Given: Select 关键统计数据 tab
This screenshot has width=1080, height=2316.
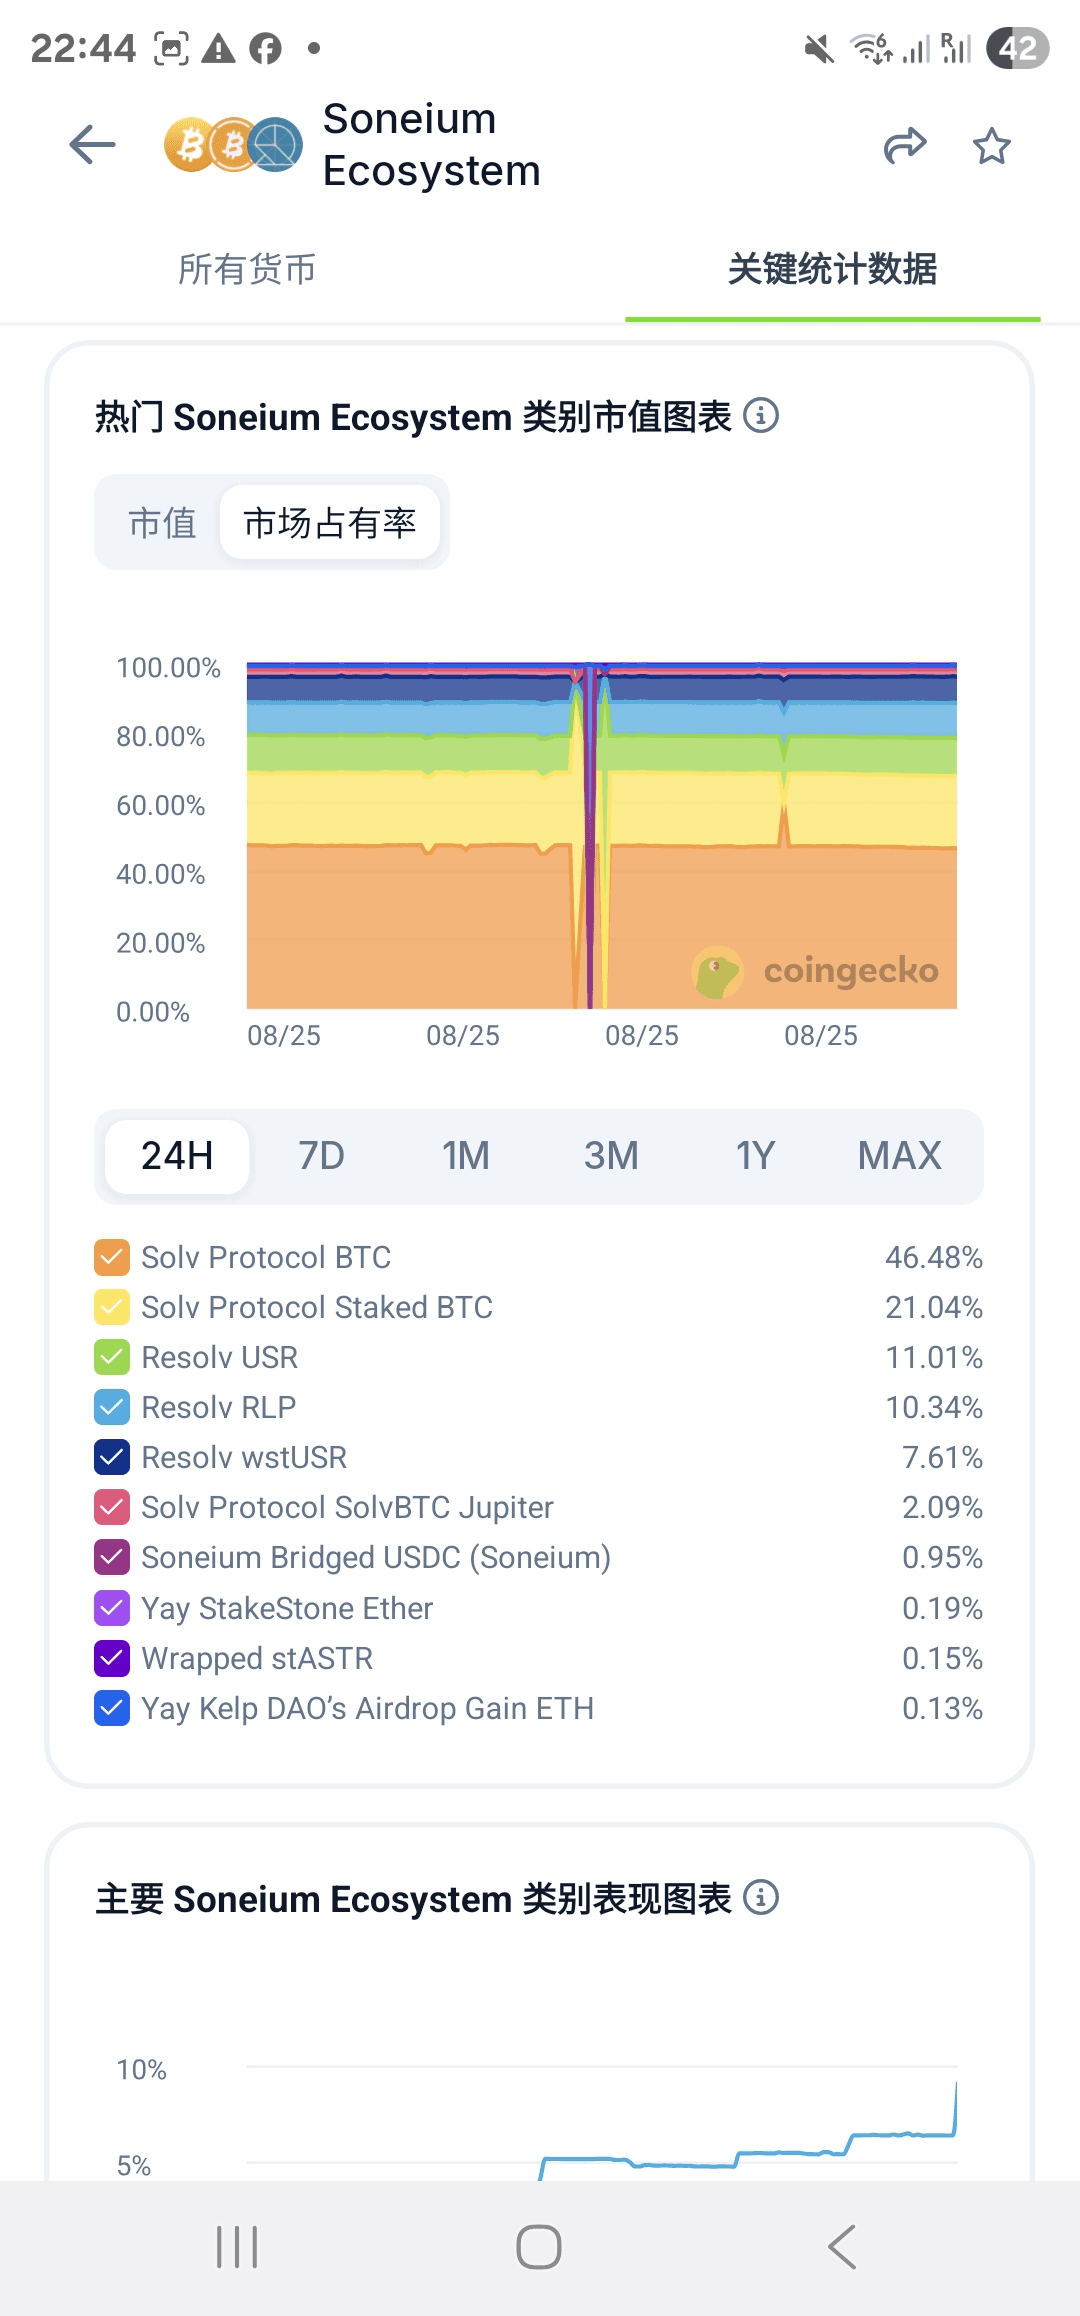Looking at the screenshot, I should [832, 269].
